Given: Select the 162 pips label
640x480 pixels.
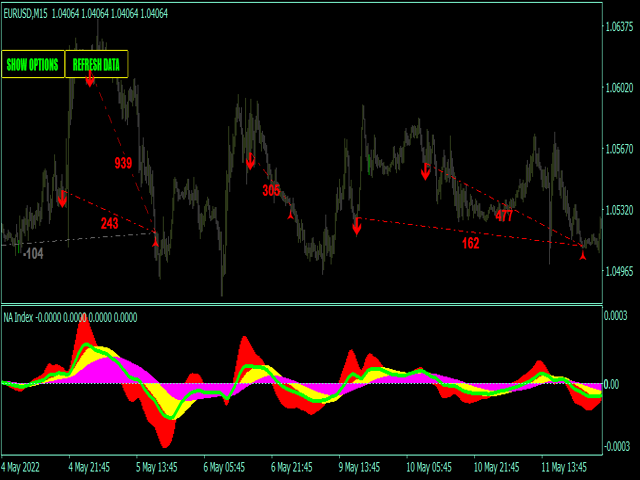Looking at the screenshot, I should click(x=471, y=243).
